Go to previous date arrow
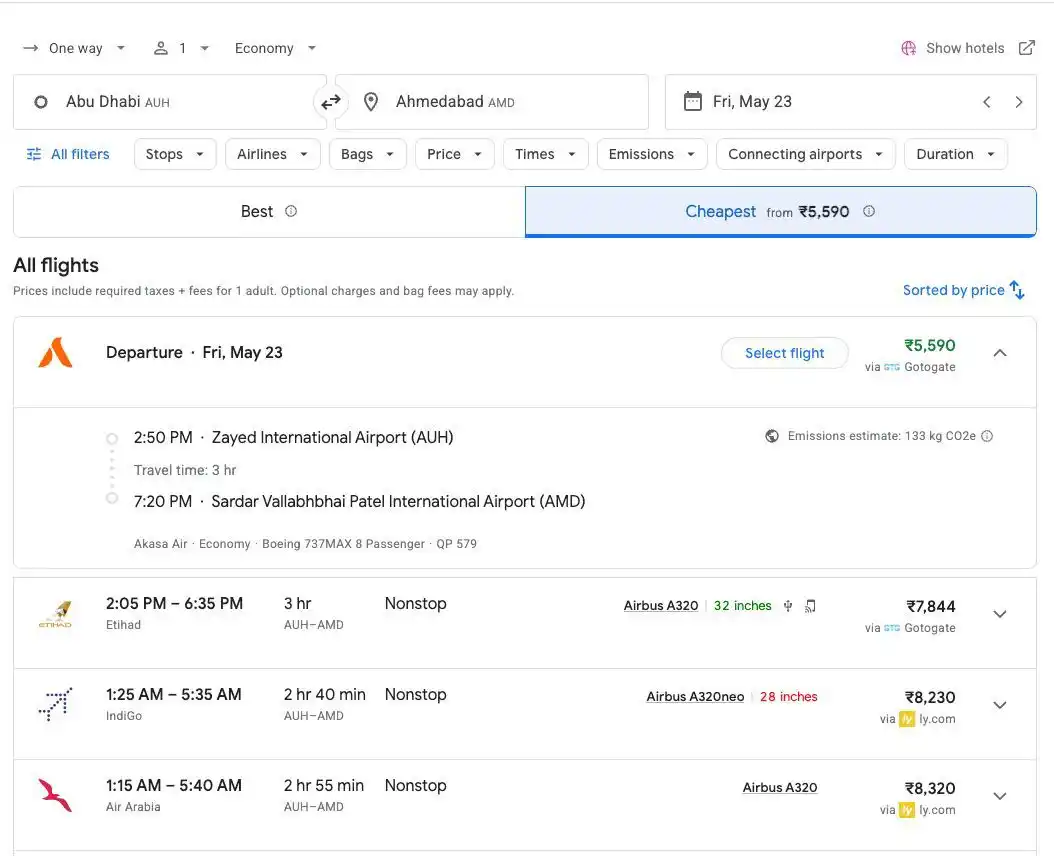1054x856 pixels. click(987, 102)
